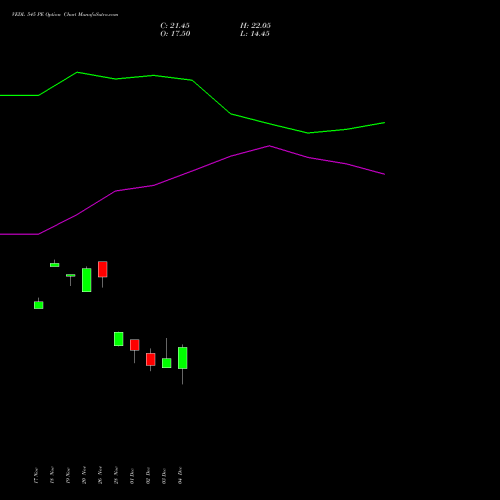Select the red candlestick above 26 Nov
This screenshot has height=500, width=500.
click(x=103, y=269)
